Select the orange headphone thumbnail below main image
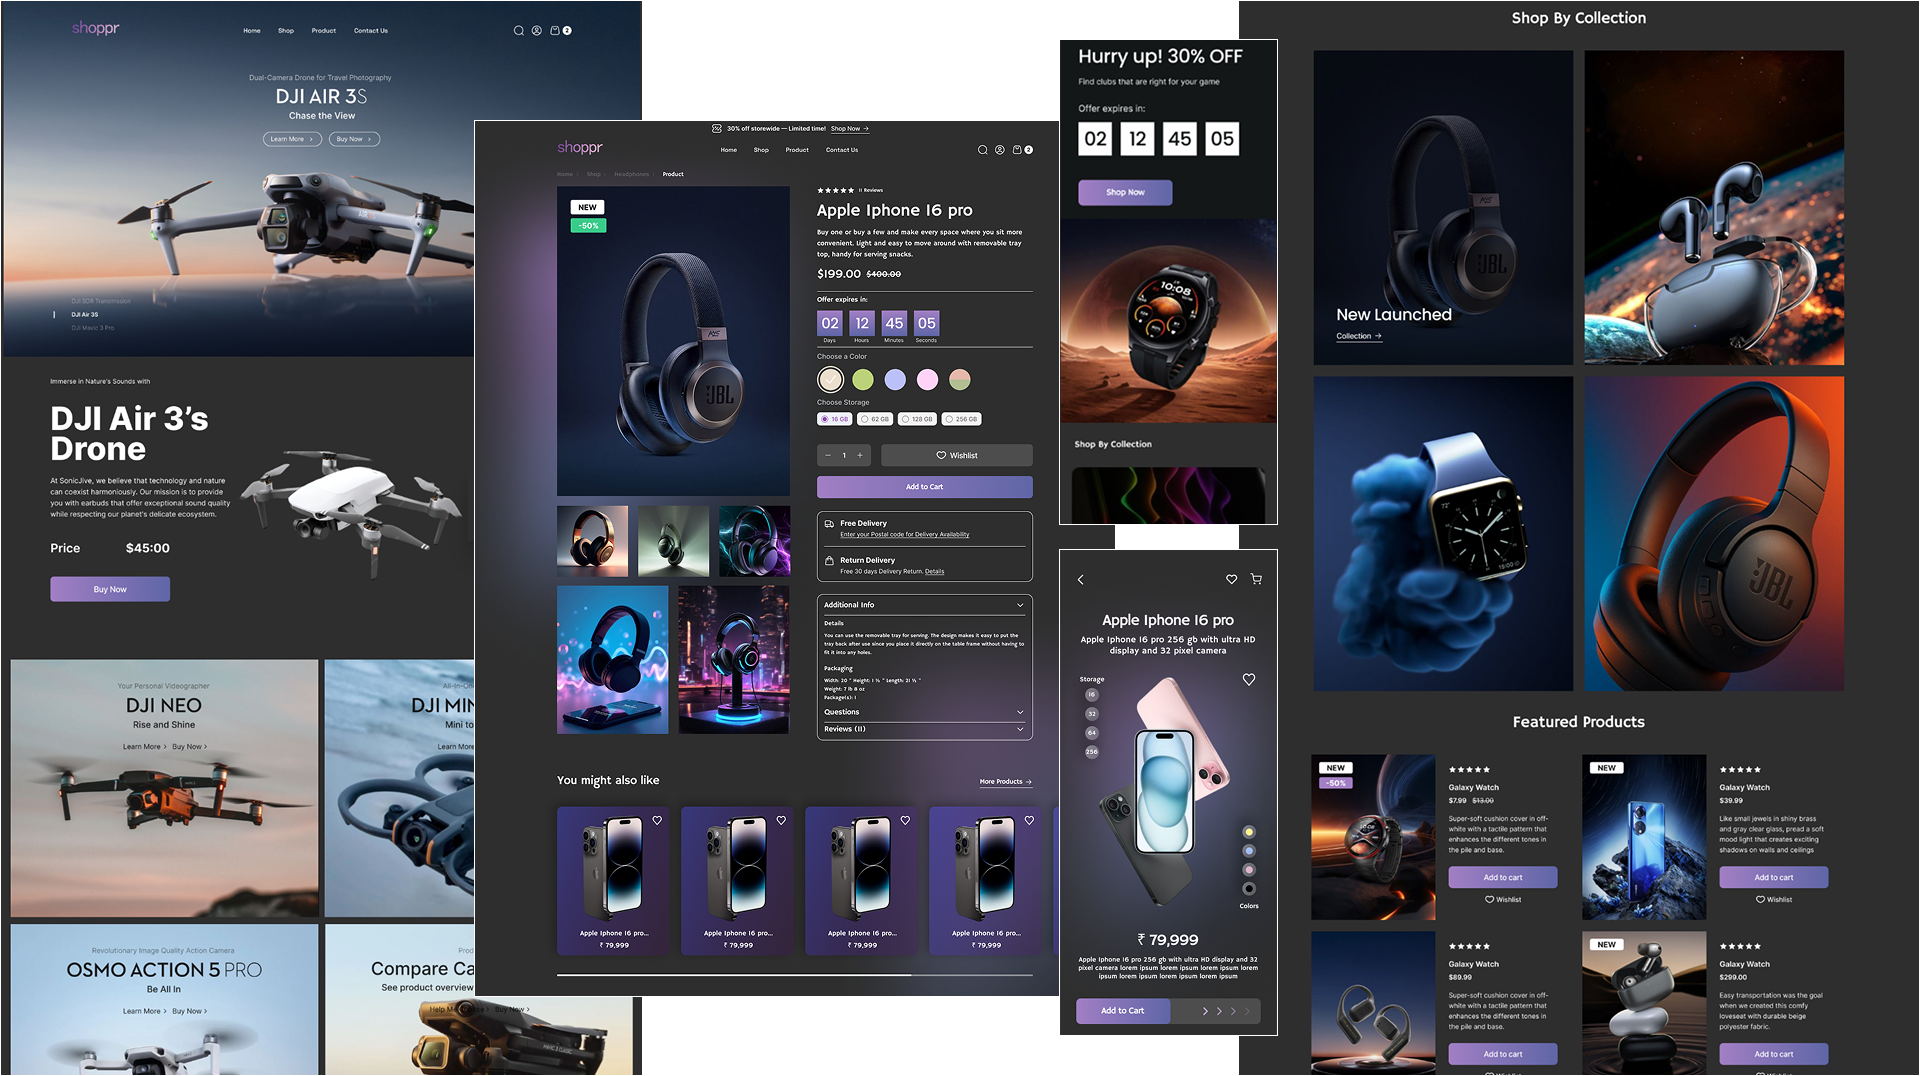The height and width of the screenshot is (1076, 1920). [x=592, y=541]
